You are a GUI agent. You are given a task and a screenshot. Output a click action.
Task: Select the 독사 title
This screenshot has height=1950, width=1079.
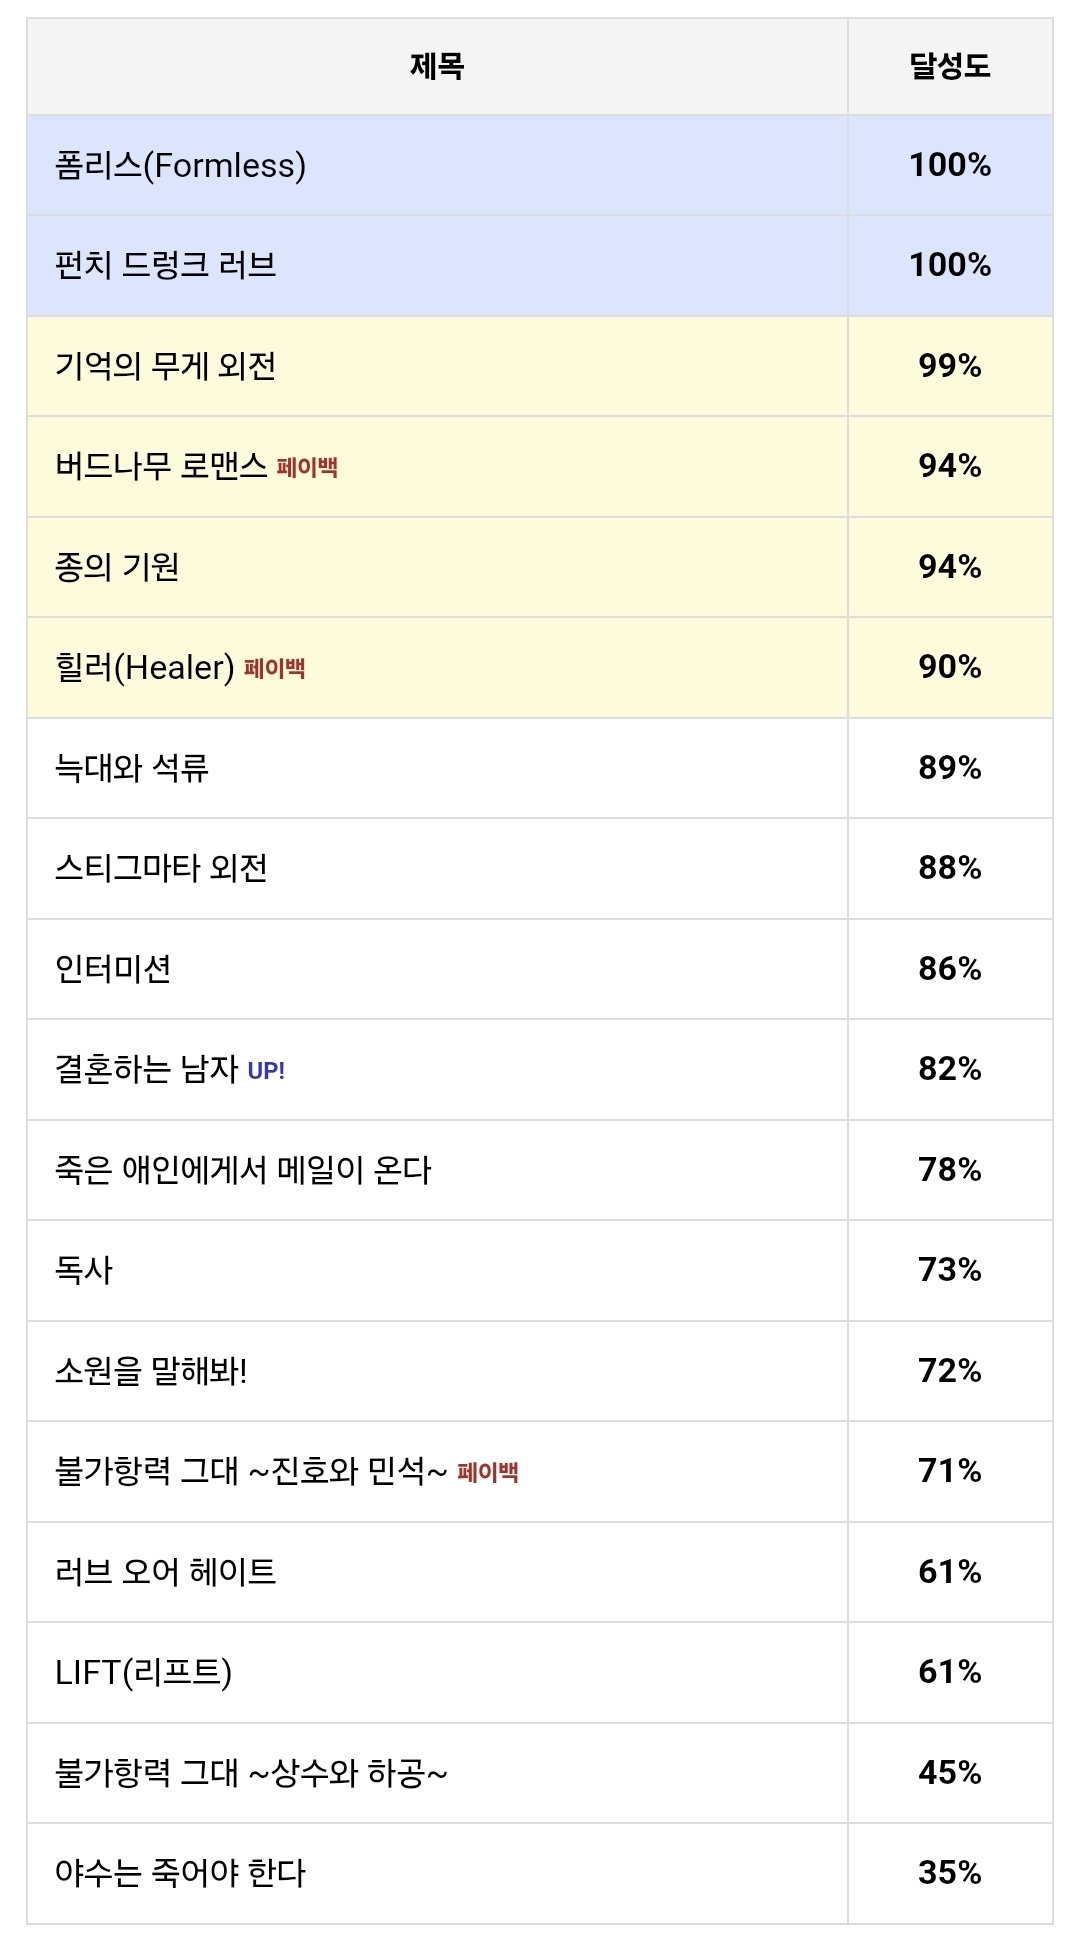coord(84,1271)
